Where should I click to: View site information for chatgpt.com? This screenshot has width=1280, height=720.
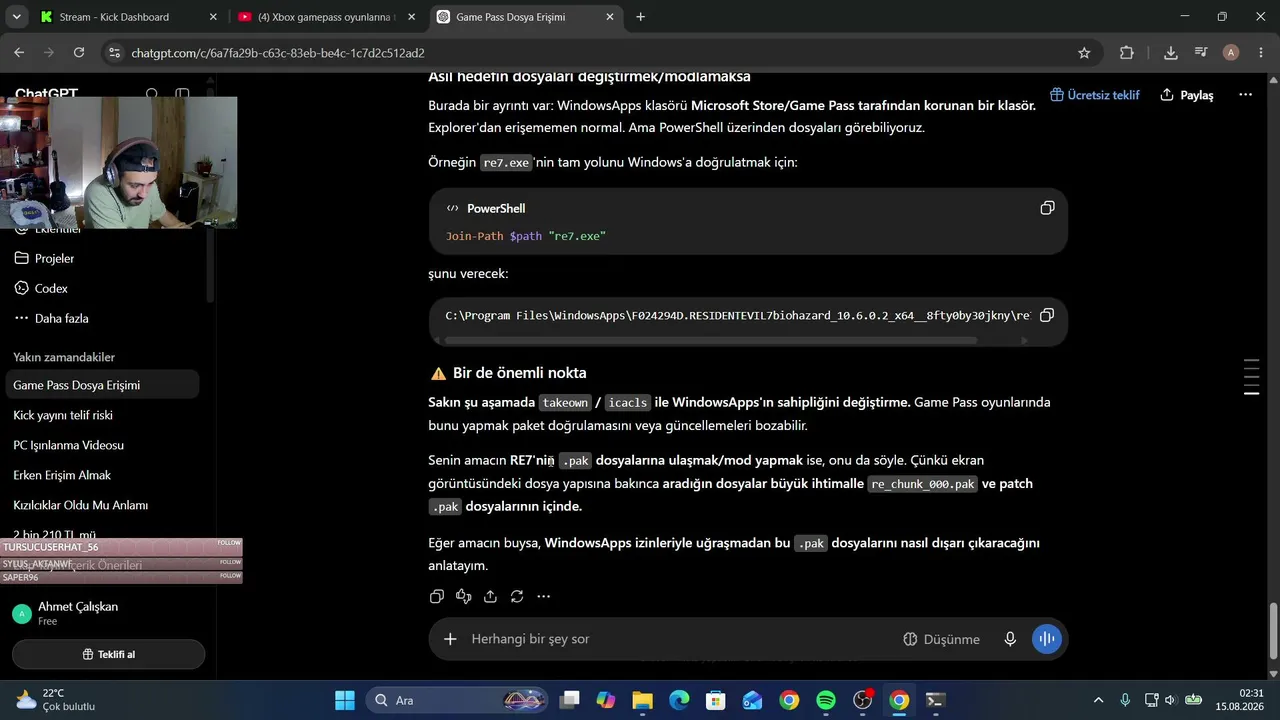coord(114,53)
